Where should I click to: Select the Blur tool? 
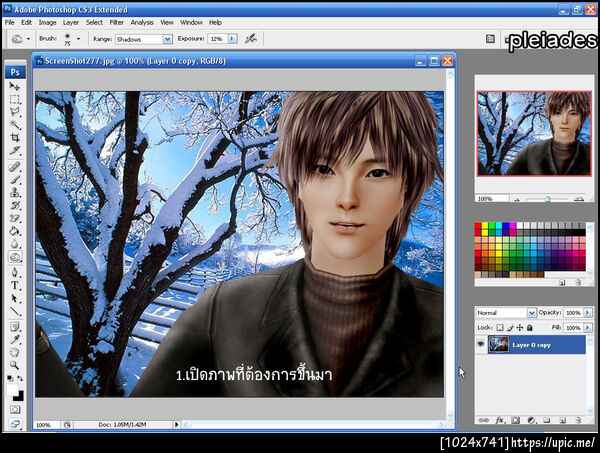coord(15,244)
